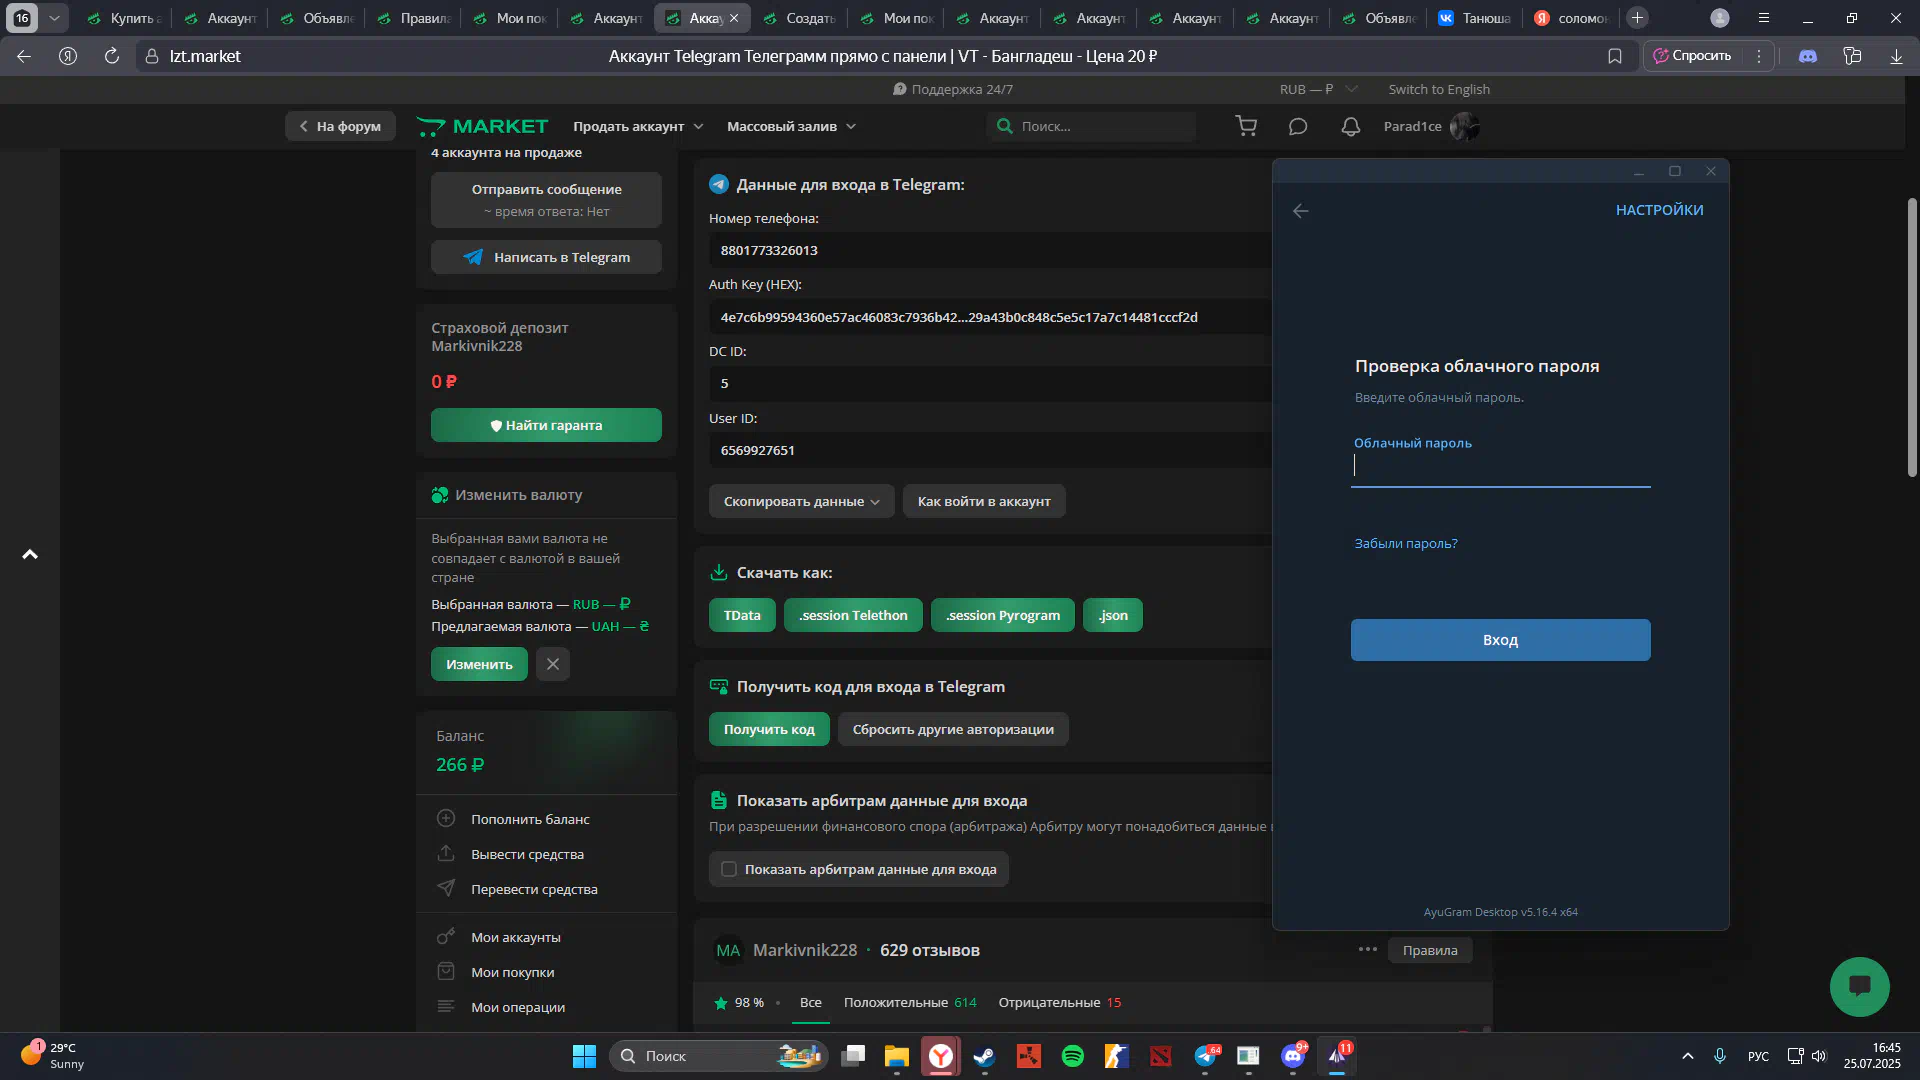Select the Все reviews tab
The width and height of the screenshot is (1920, 1080).
[x=810, y=1002]
